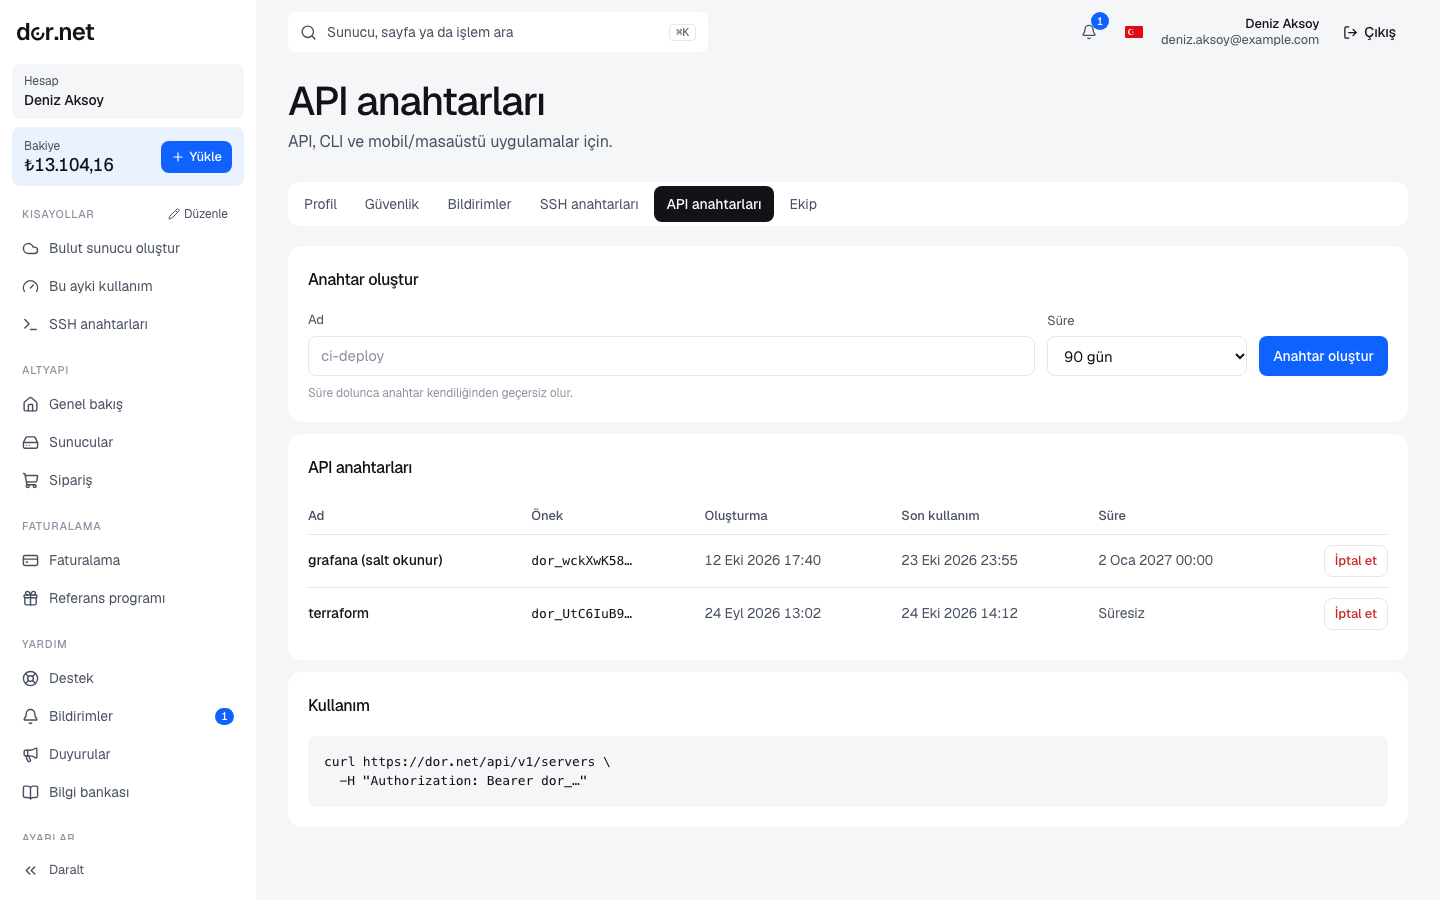Click the gauge icon beside Bu ayki kullanım
Viewport: 1440px width, 900px height.
coord(31,286)
